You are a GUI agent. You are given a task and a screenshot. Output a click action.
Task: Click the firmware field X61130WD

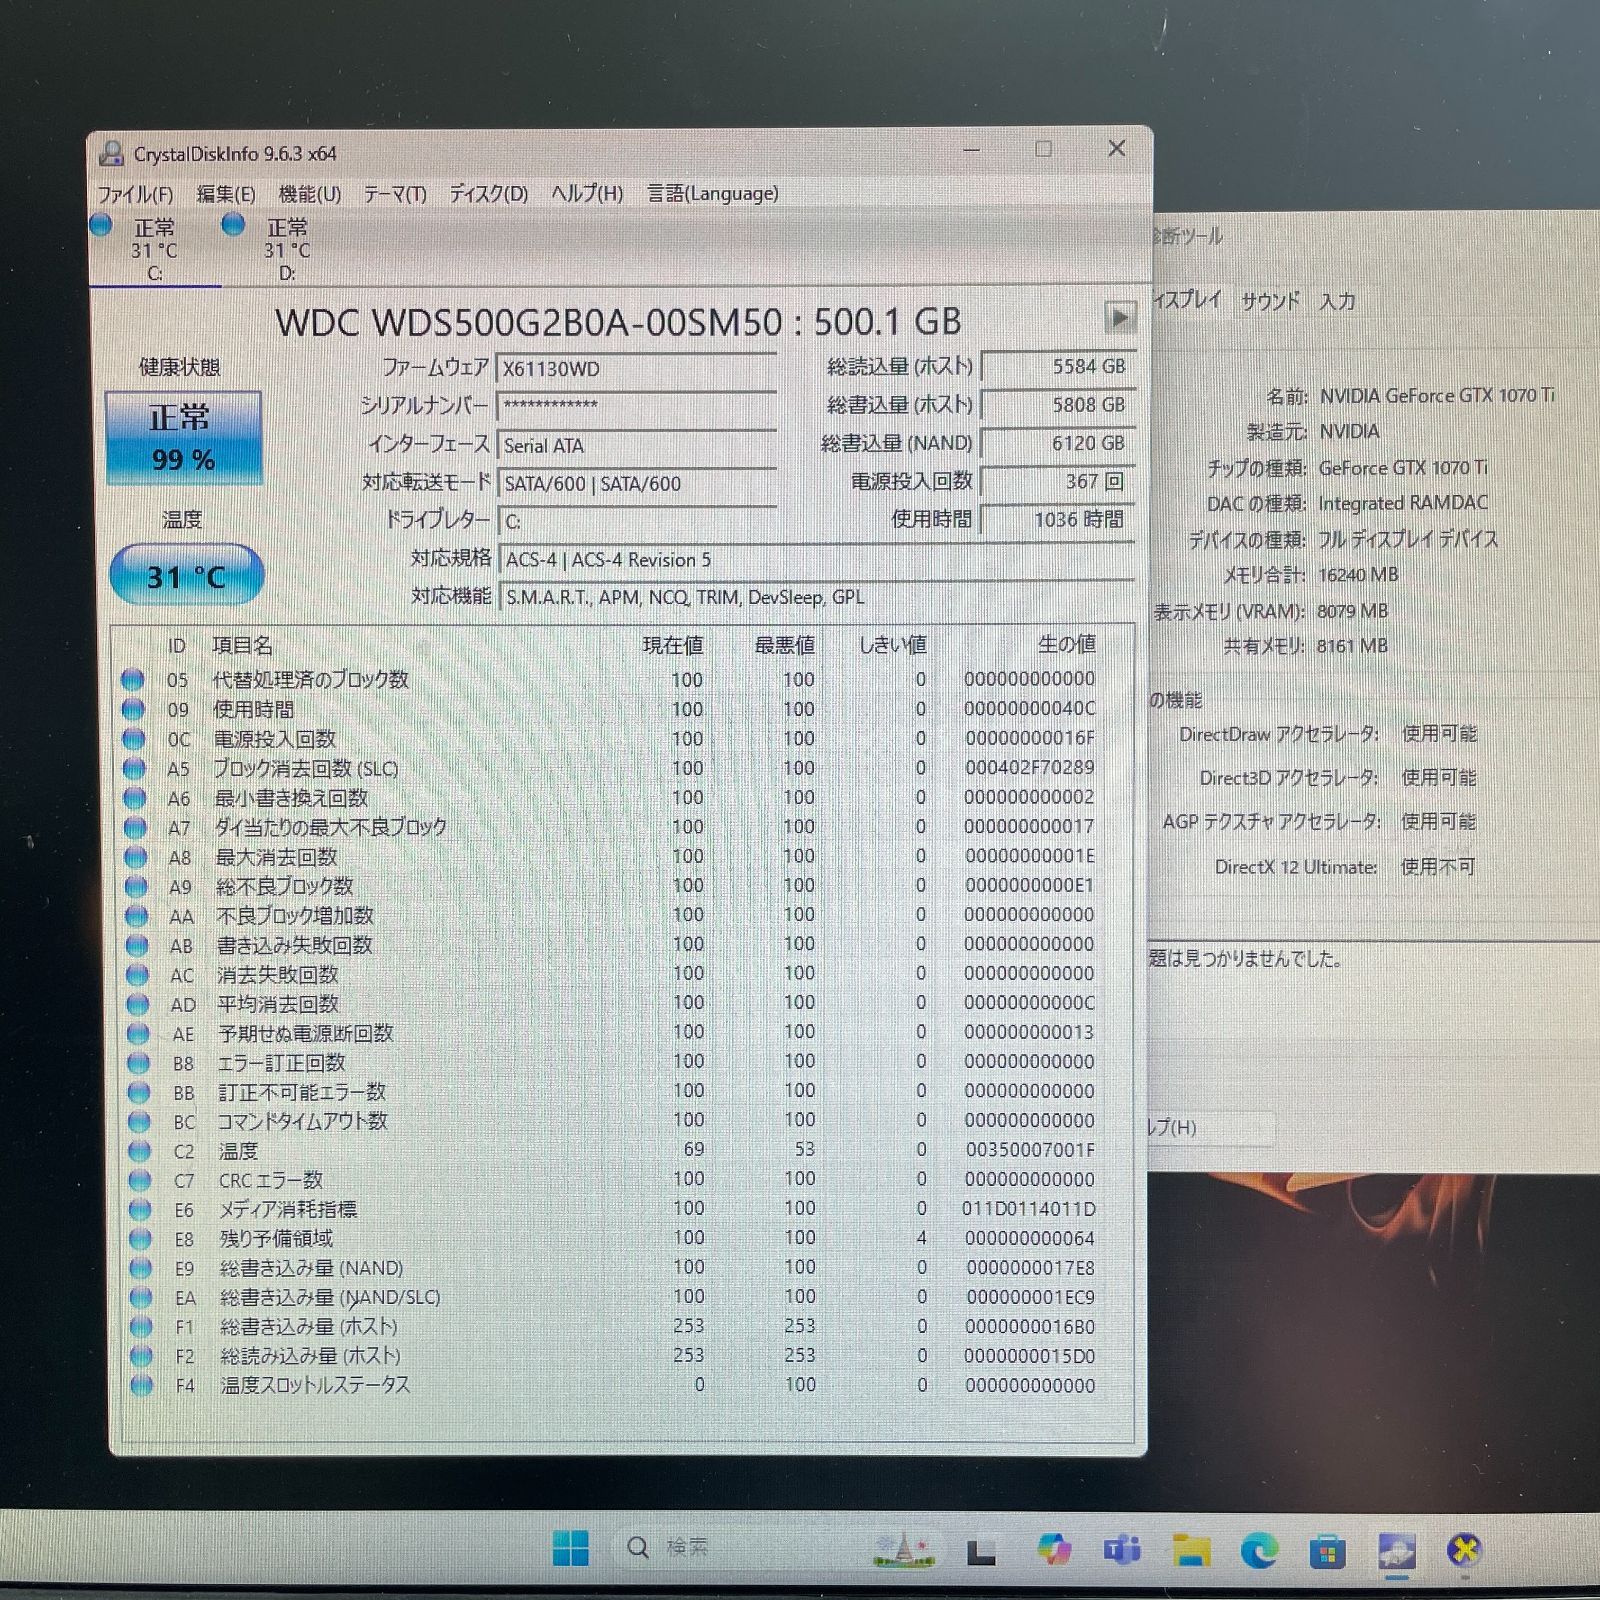tap(636, 369)
